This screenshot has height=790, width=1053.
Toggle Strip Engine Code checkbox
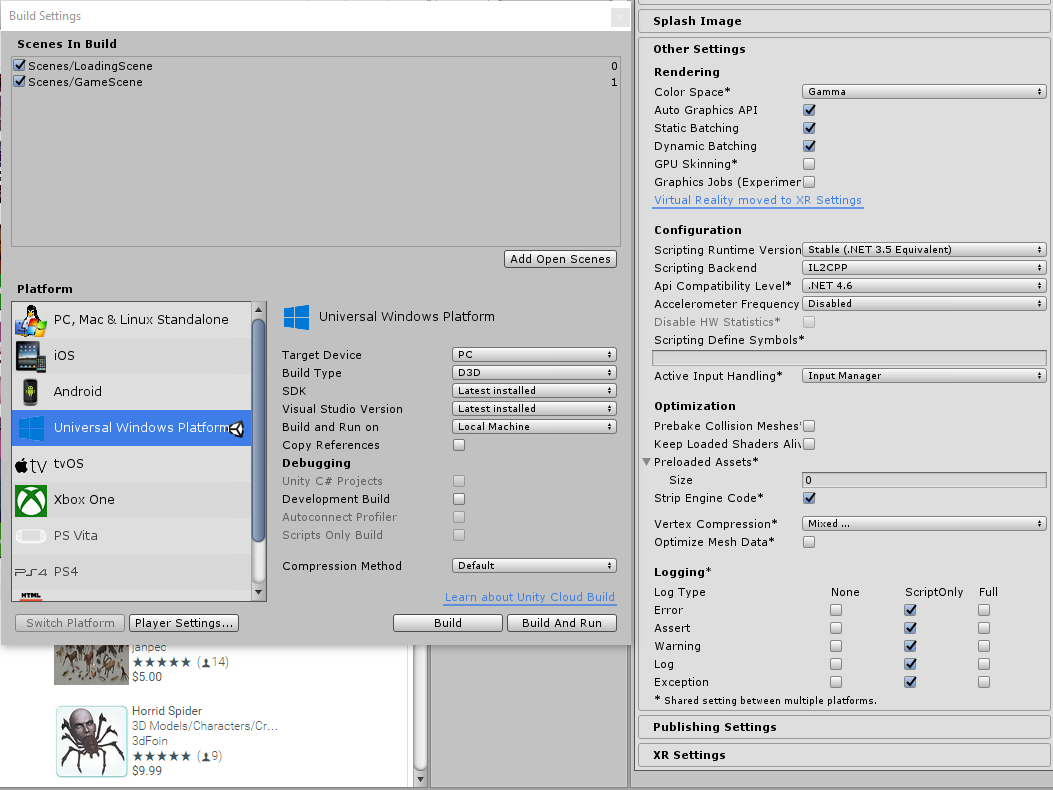point(809,498)
